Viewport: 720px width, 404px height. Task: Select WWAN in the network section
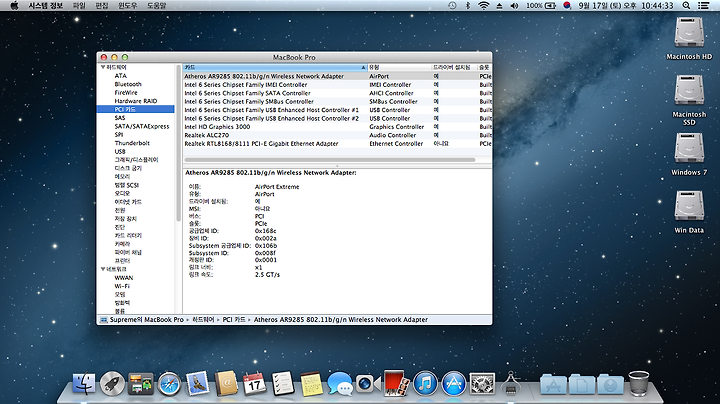(x=124, y=278)
